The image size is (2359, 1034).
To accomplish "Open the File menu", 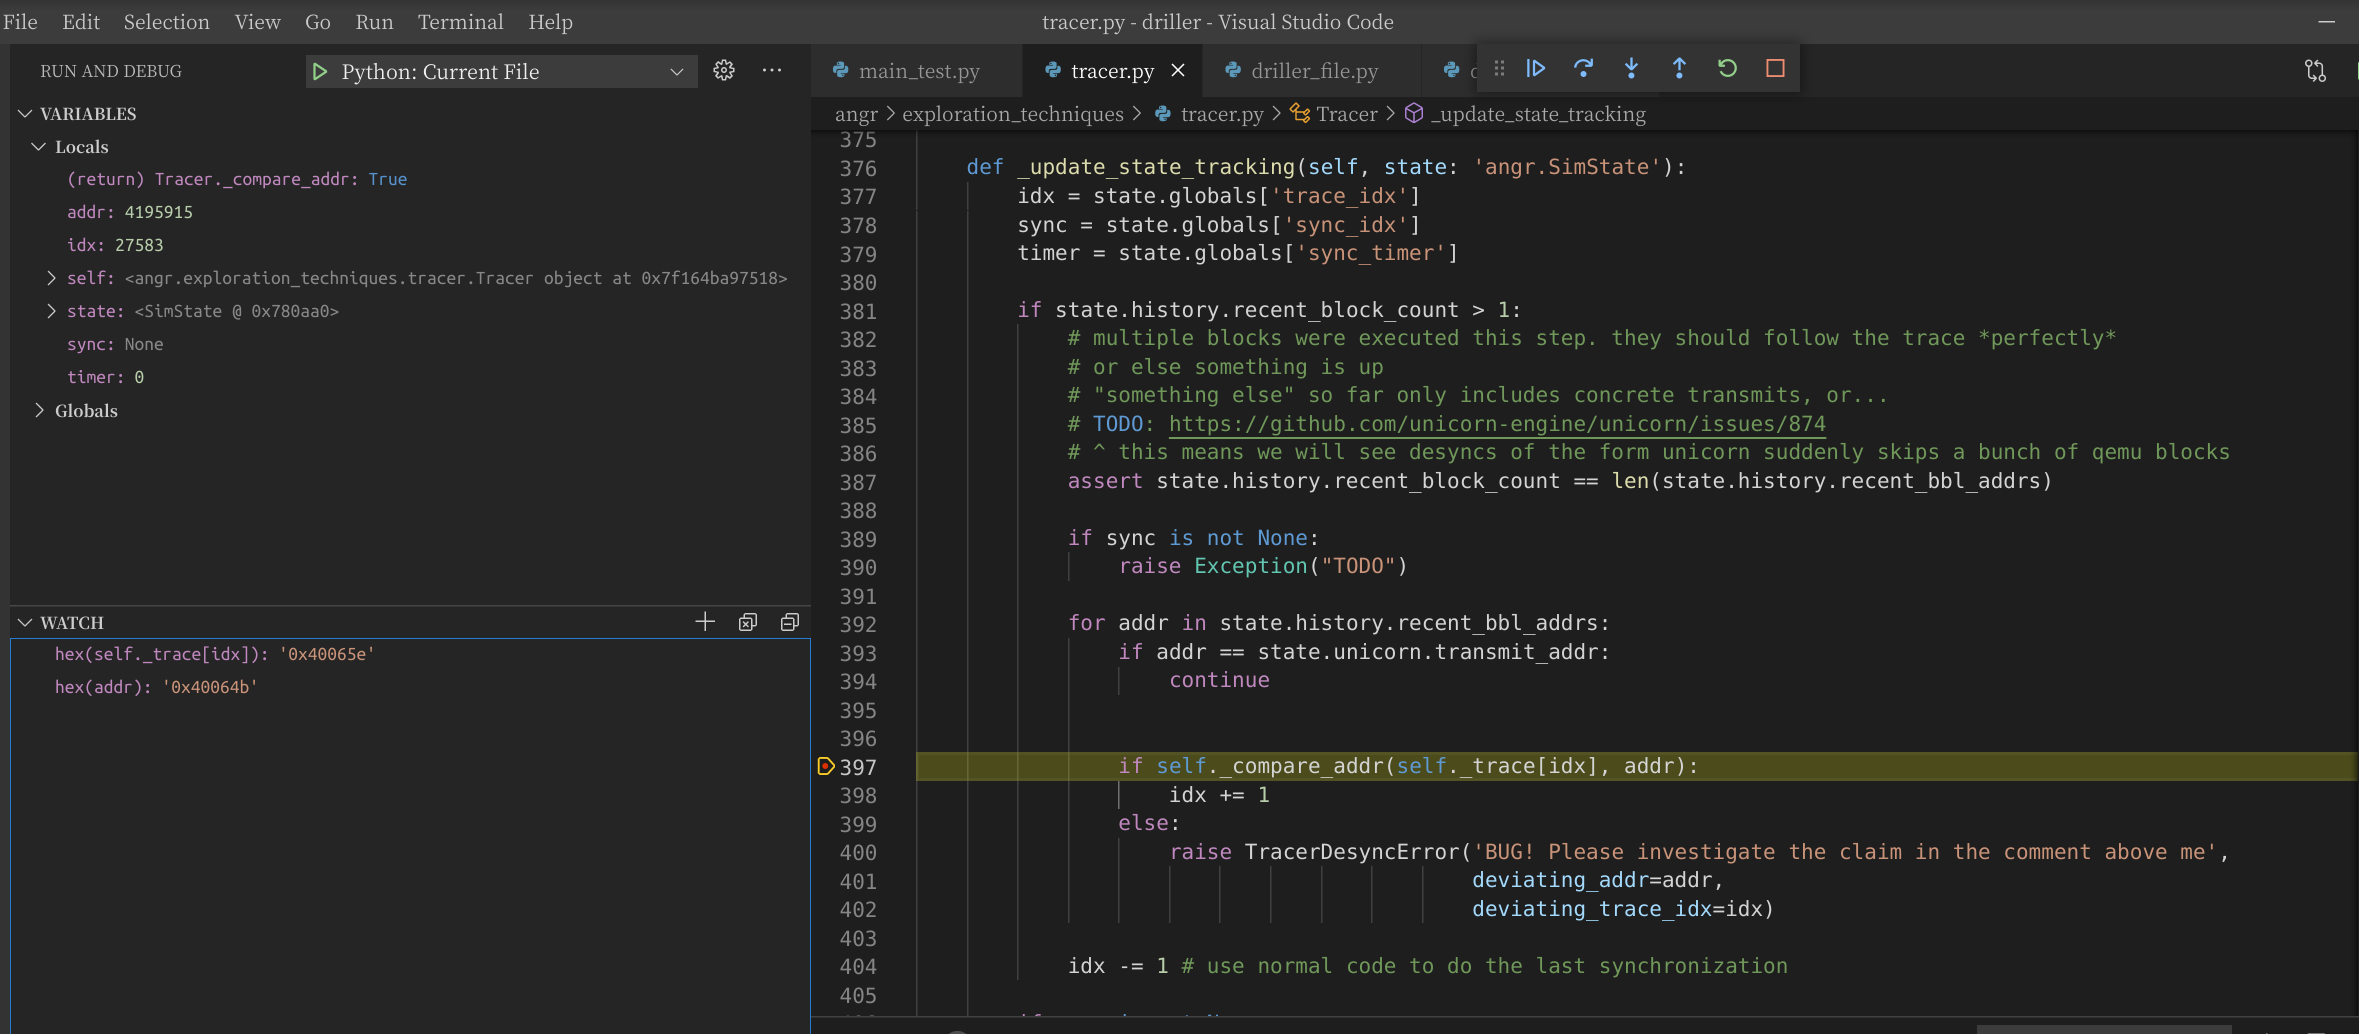I will click(20, 22).
